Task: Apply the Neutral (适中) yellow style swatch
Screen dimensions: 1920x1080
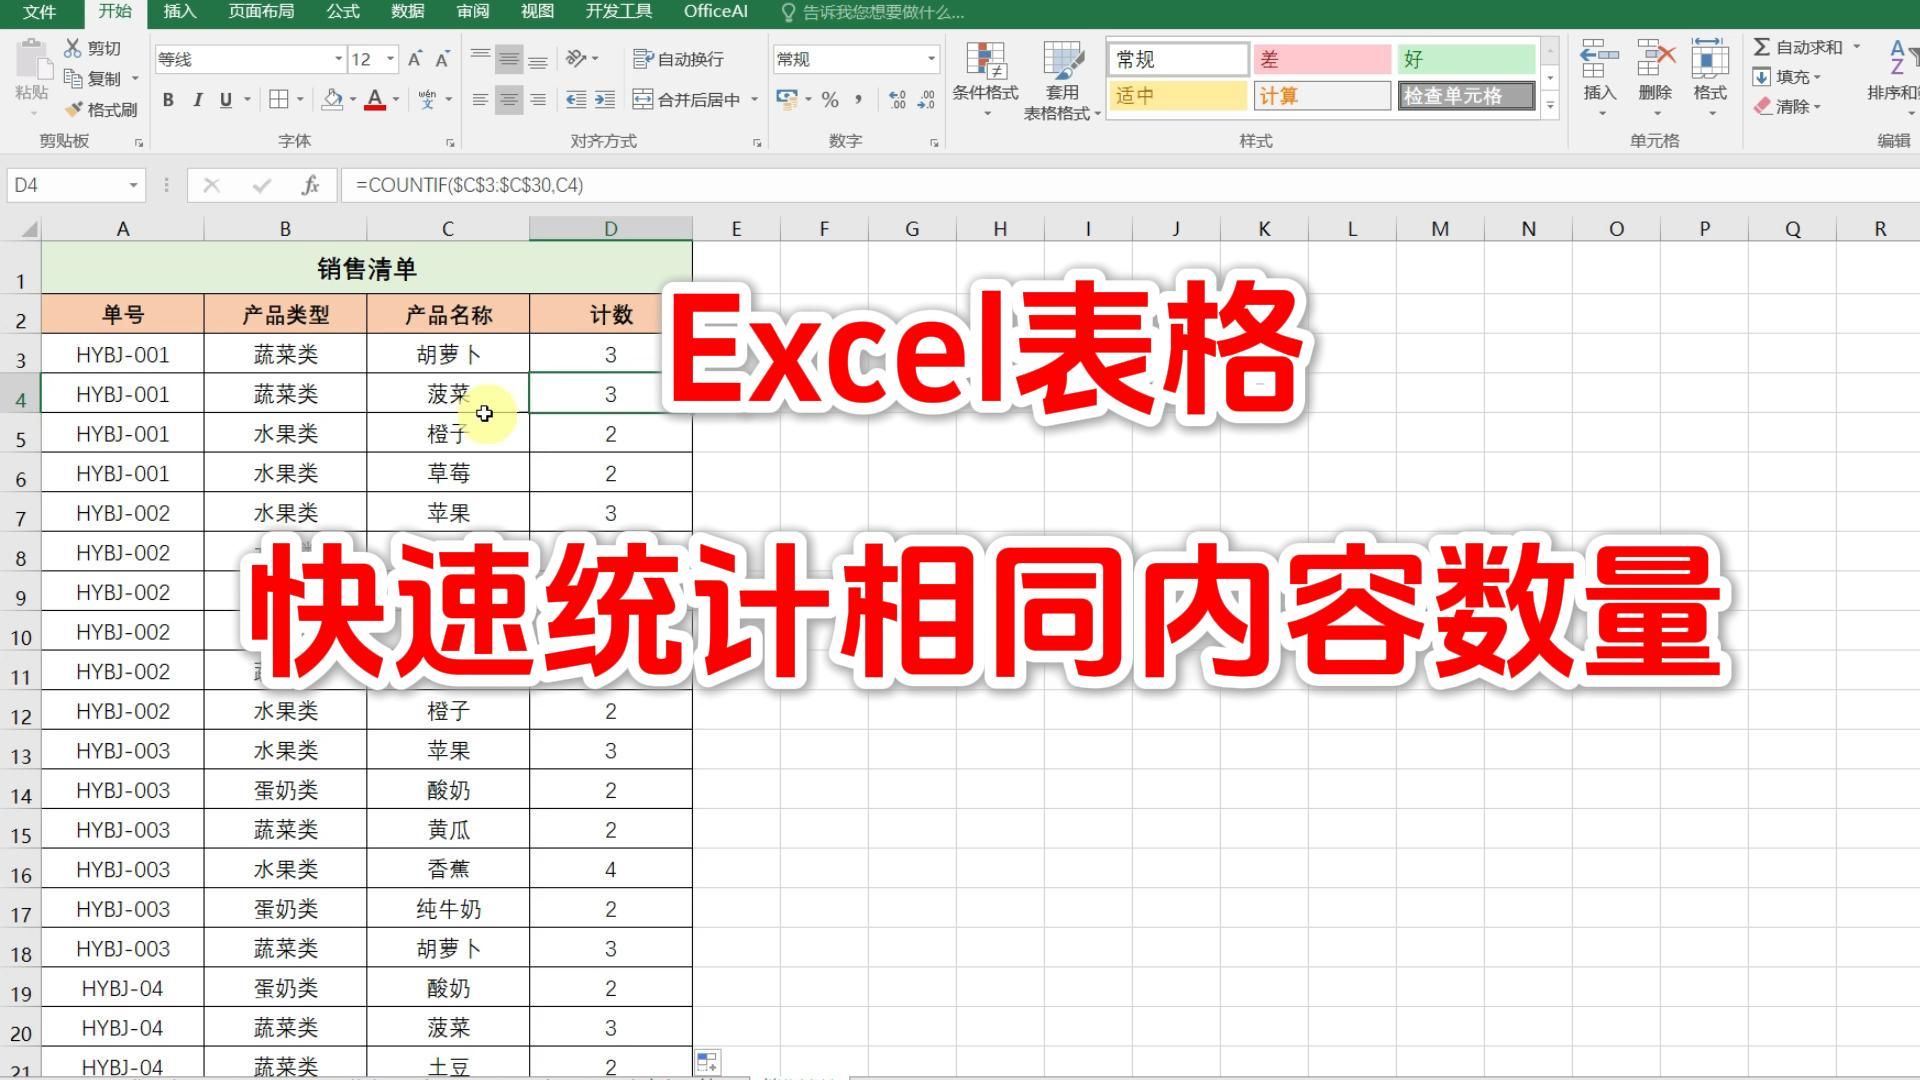Action: pos(1178,96)
